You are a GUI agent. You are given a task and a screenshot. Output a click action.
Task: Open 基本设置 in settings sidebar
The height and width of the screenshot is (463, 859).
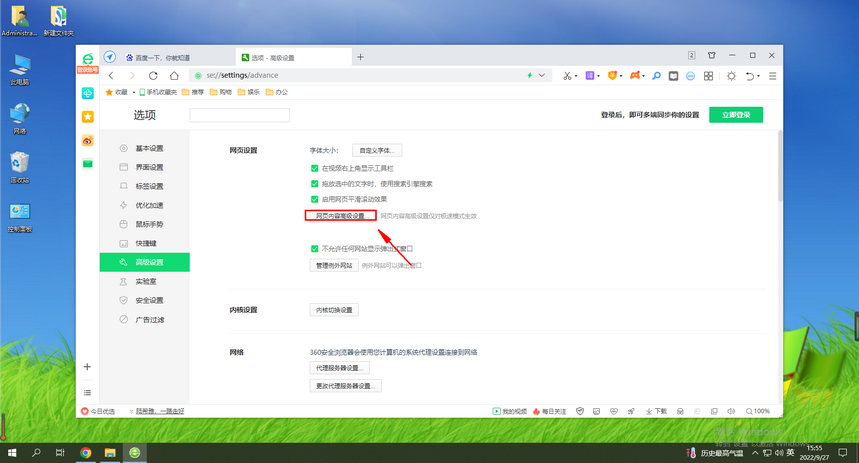(x=145, y=148)
